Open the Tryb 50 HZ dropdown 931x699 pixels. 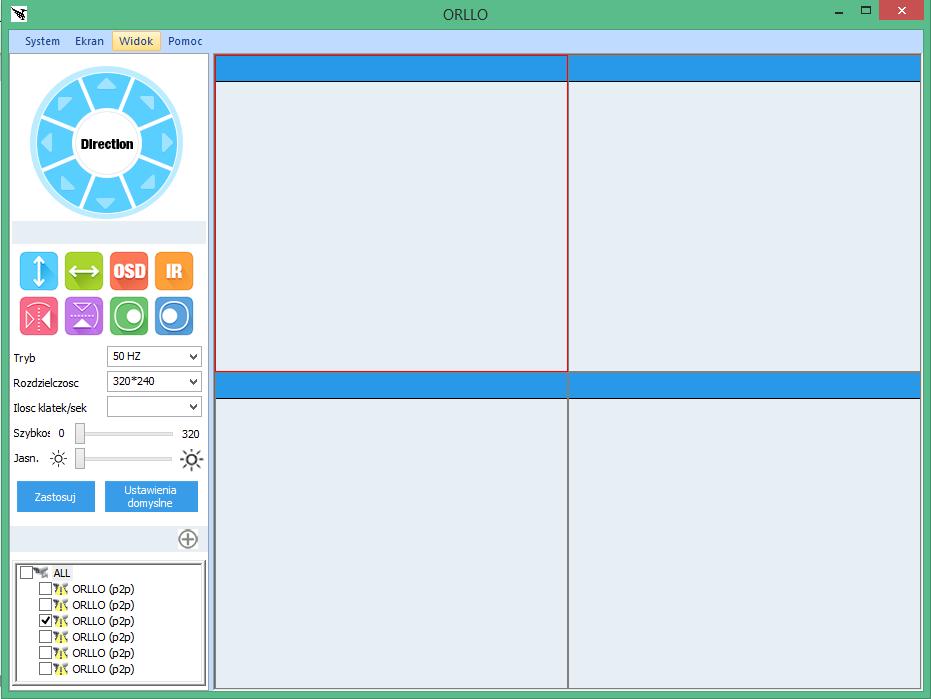tap(154, 356)
